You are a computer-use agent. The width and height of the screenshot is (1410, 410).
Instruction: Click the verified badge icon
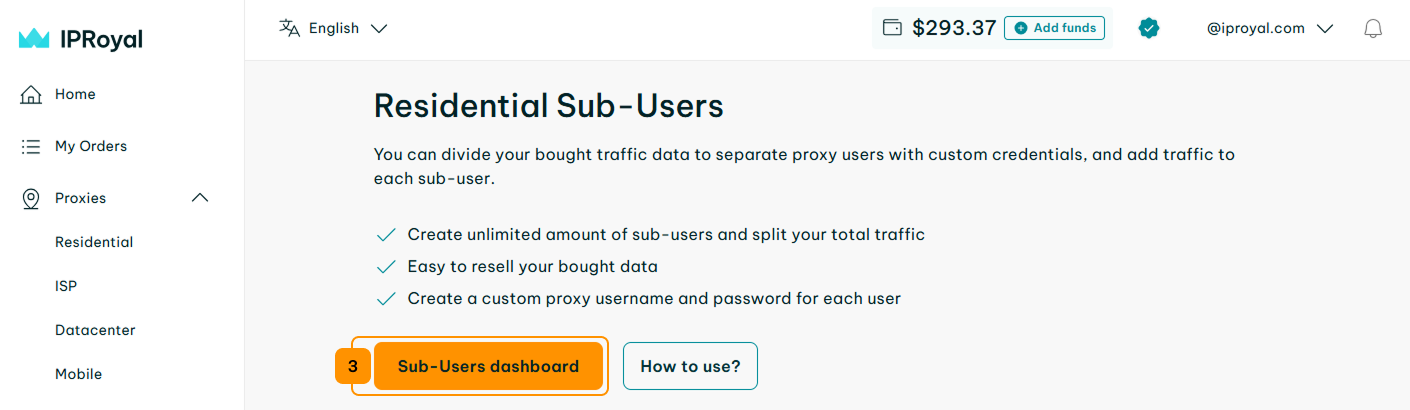point(1149,29)
